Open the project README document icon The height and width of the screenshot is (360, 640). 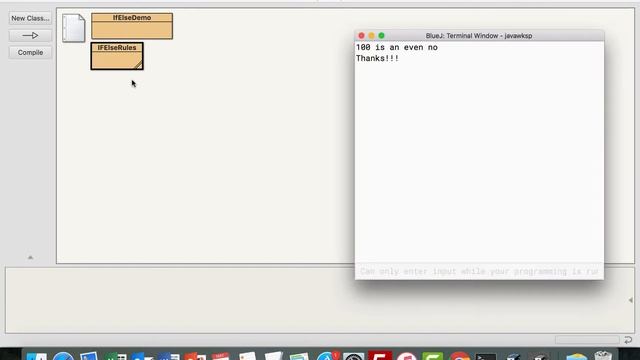point(74,28)
